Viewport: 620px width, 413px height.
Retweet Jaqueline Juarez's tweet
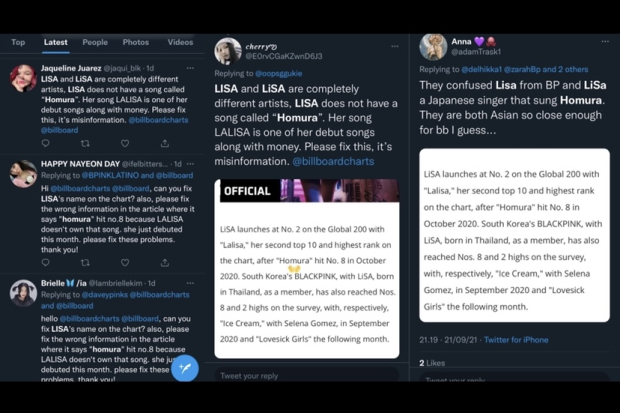coord(85,144)
